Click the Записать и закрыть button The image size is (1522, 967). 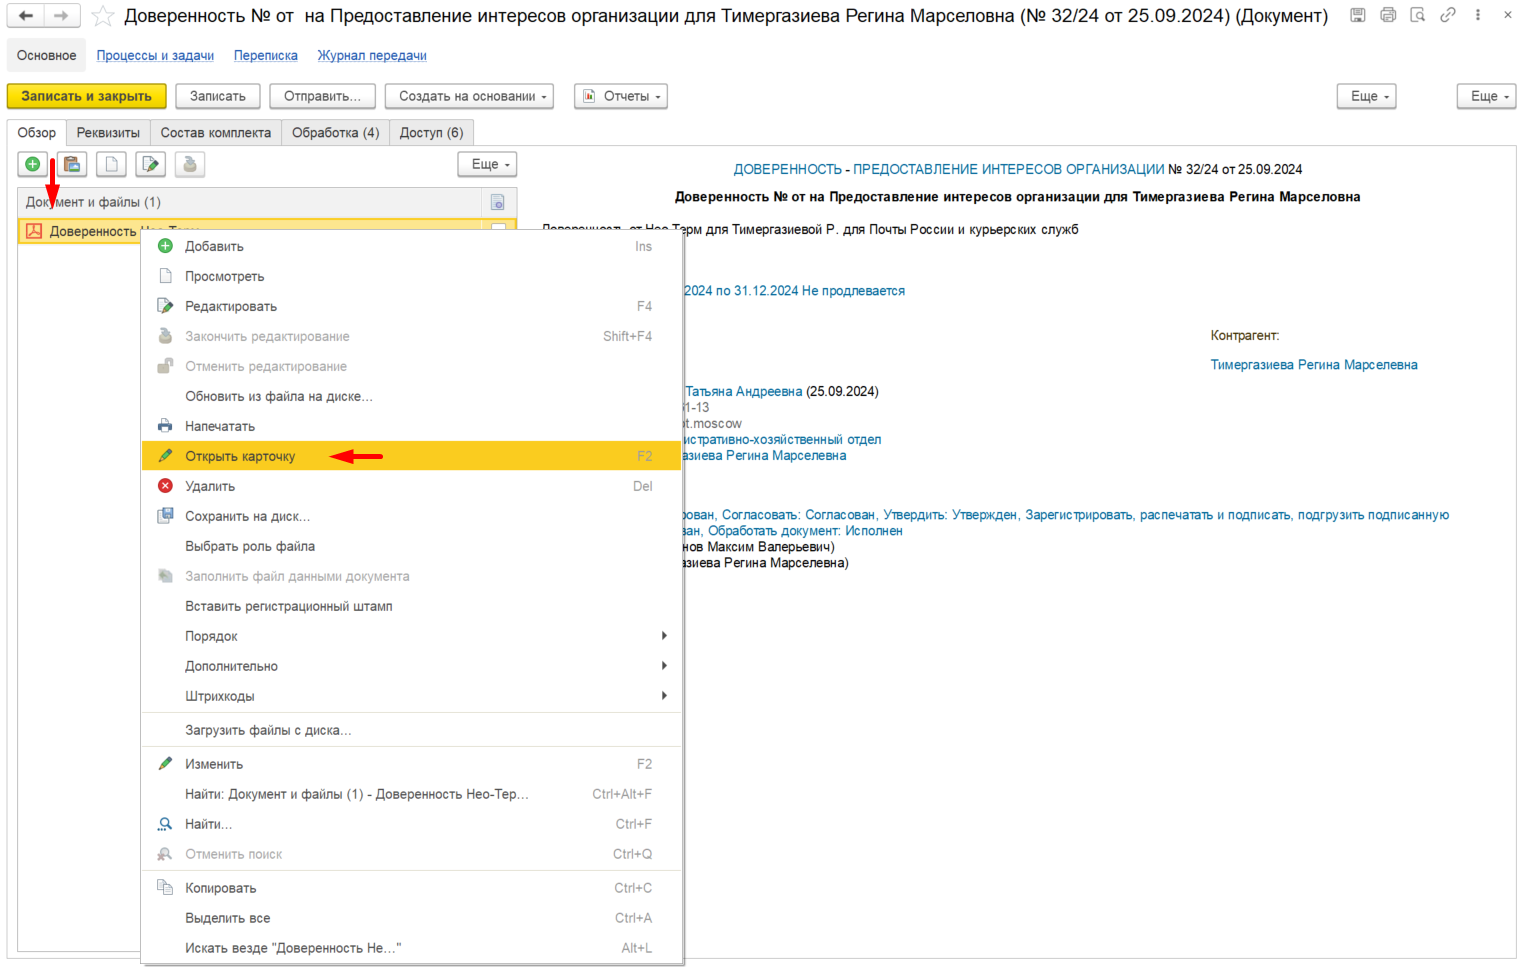click(x=87, y=96)
